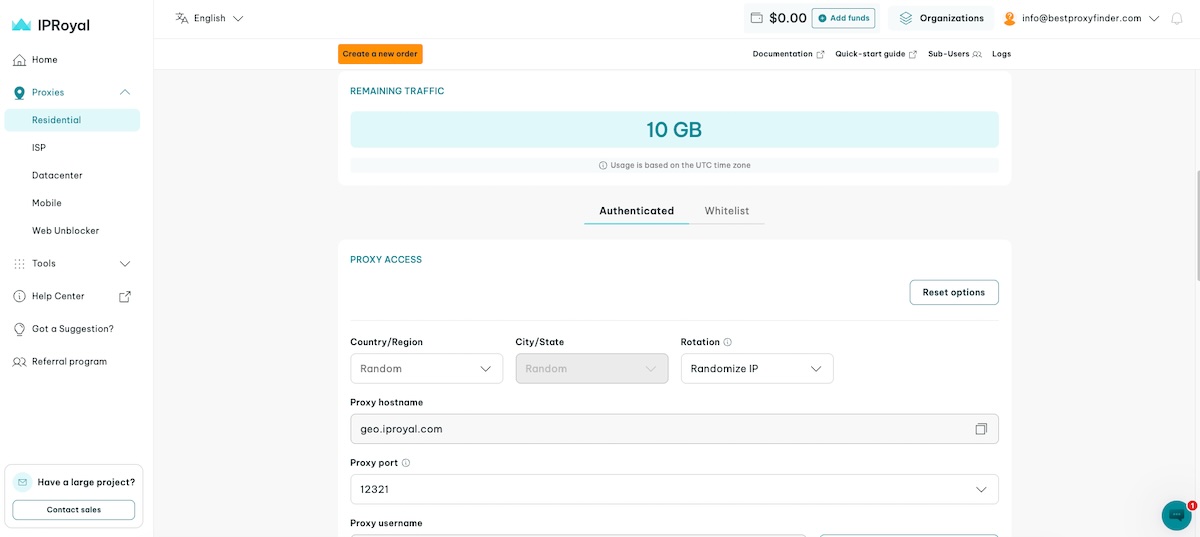Image resolution: width=1200 pixels, height=537 pixels.
Task: Click the Proxy port info icon
Action: 406,463
